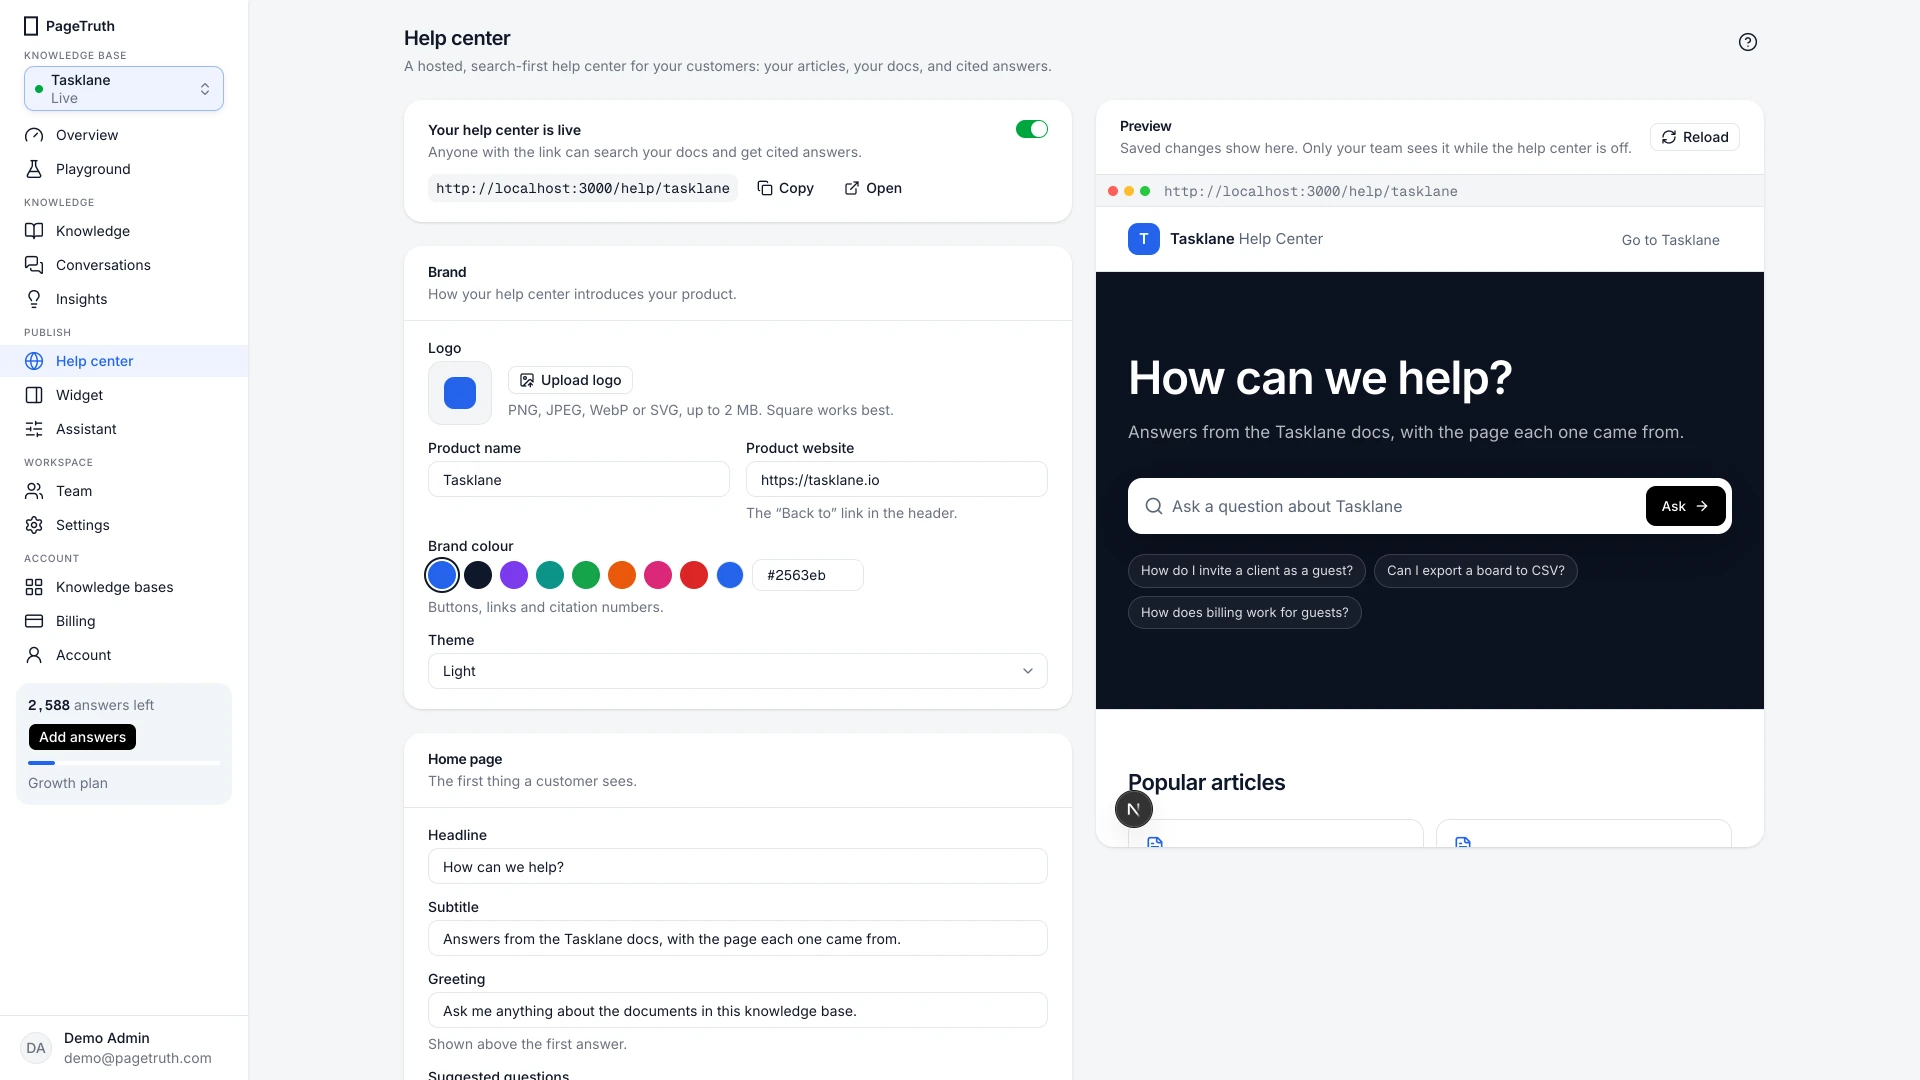Click the Account person icon

tap(34, 655)
